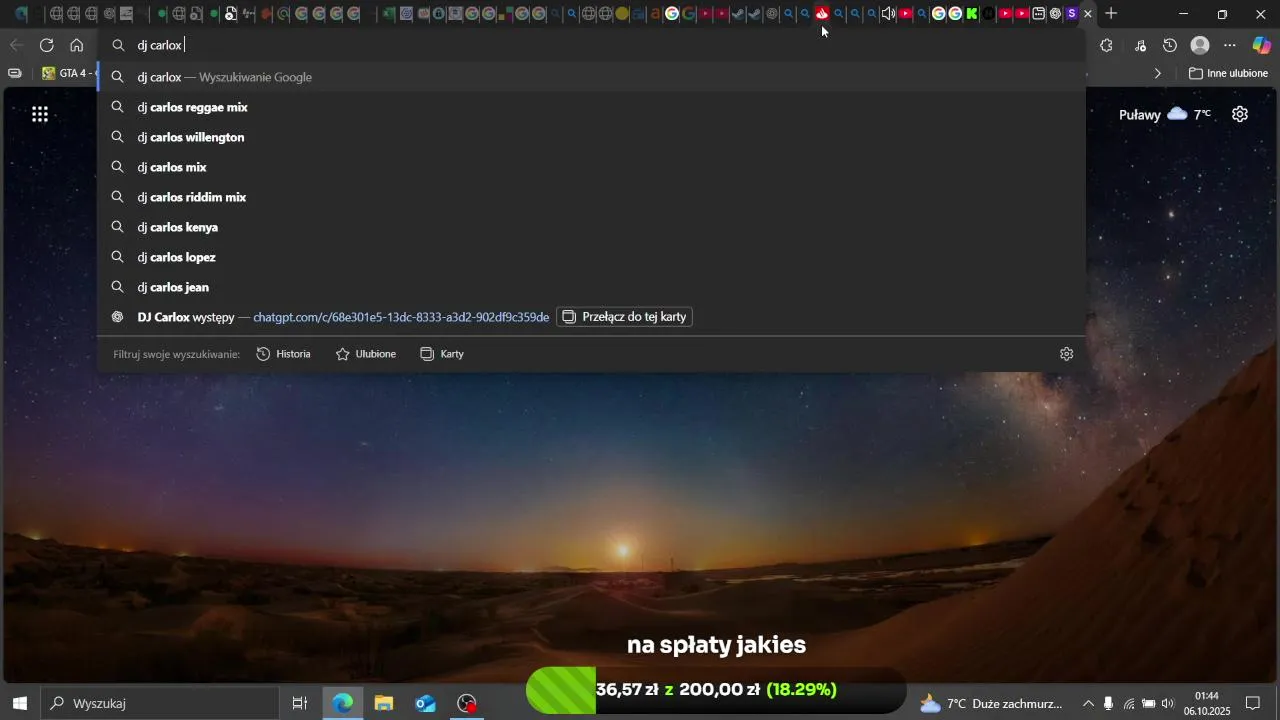Expand the favorites bar overflow chevron
The height and width of the screenshot is (720, 1280).
[1158, 73]
